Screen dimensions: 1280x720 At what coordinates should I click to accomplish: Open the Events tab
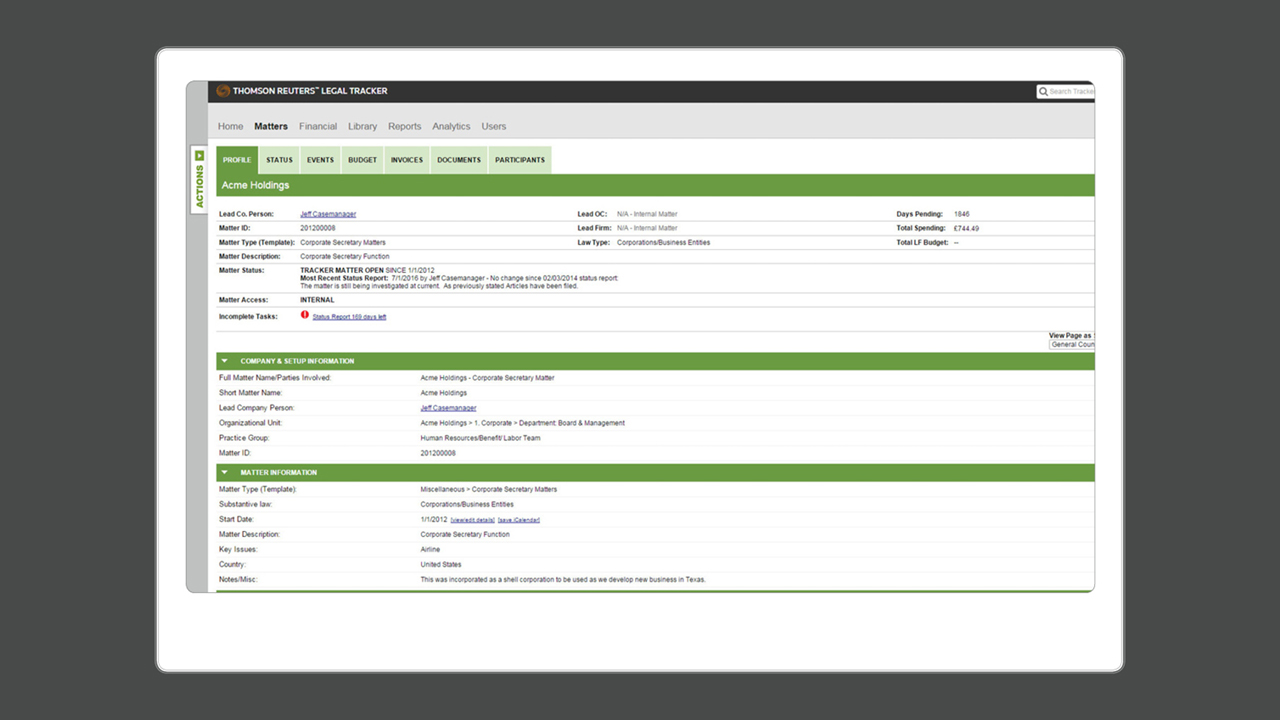(320, 160)
